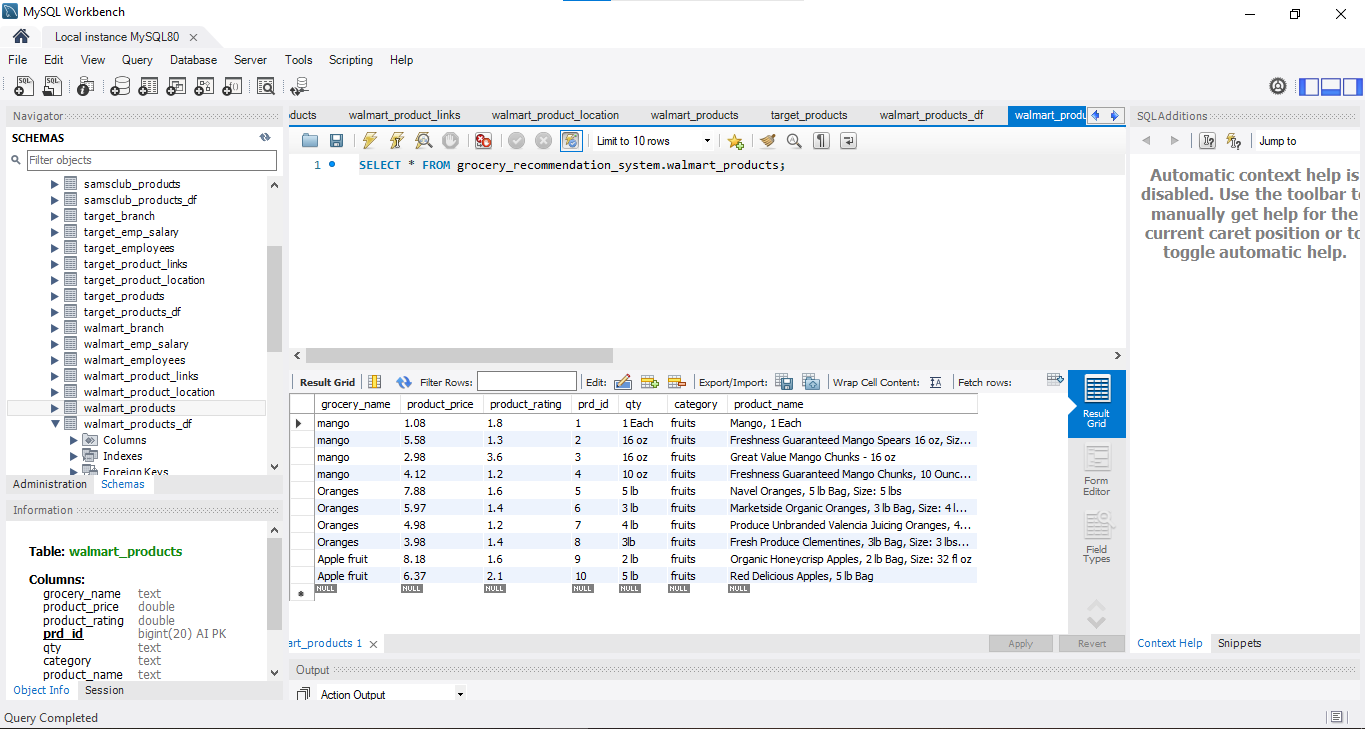Toggle auto-commit with the highlighted icon

[x=570, y=140]
